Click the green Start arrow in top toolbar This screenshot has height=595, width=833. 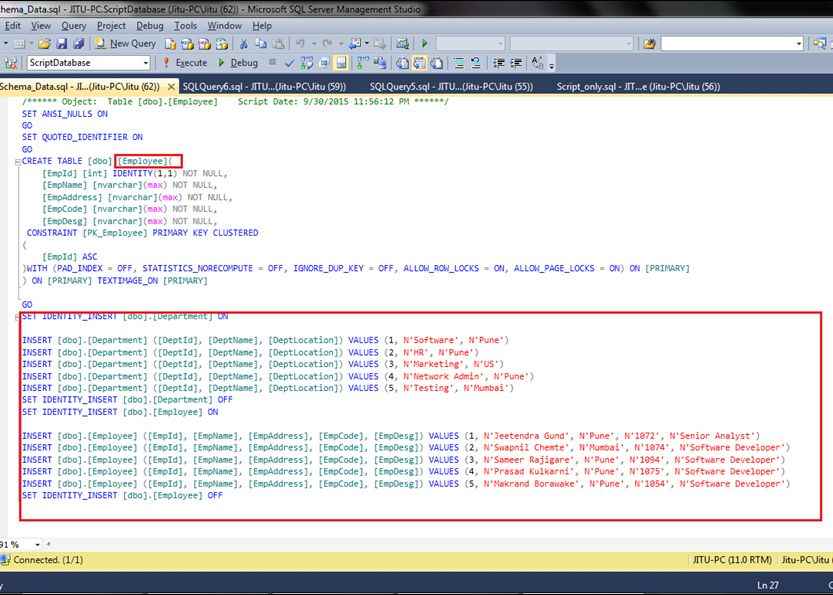tap(425, 44)
